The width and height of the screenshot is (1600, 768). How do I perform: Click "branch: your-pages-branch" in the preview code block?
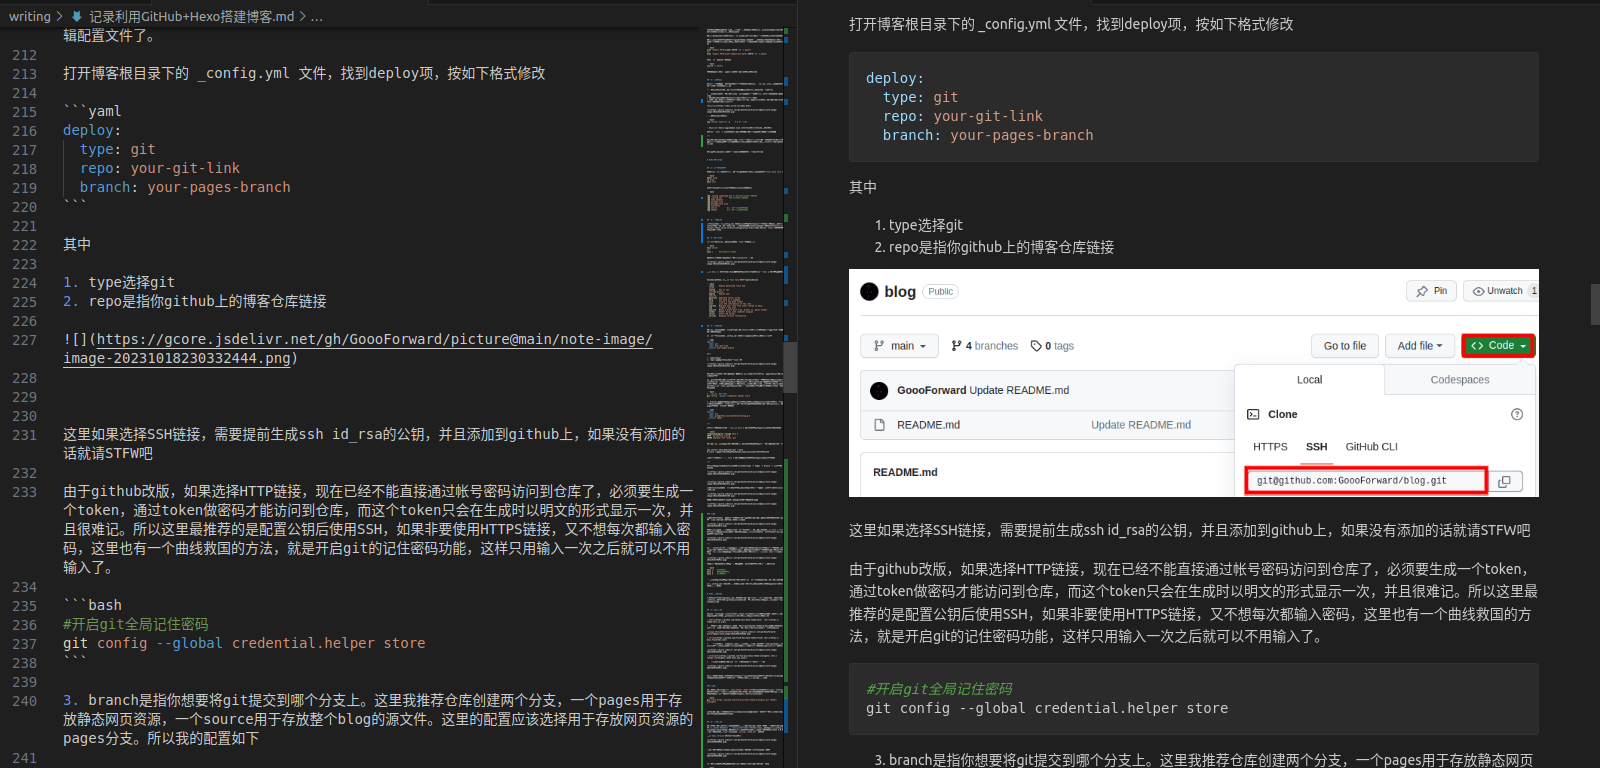click(x=988, y=135)
